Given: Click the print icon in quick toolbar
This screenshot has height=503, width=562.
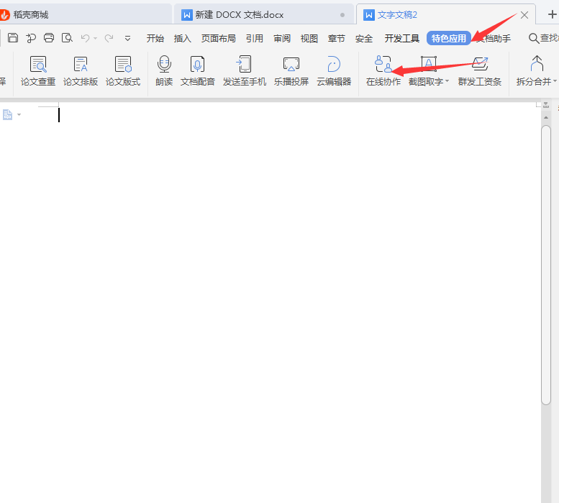Looking at the screenshot, I should (49, 38).
